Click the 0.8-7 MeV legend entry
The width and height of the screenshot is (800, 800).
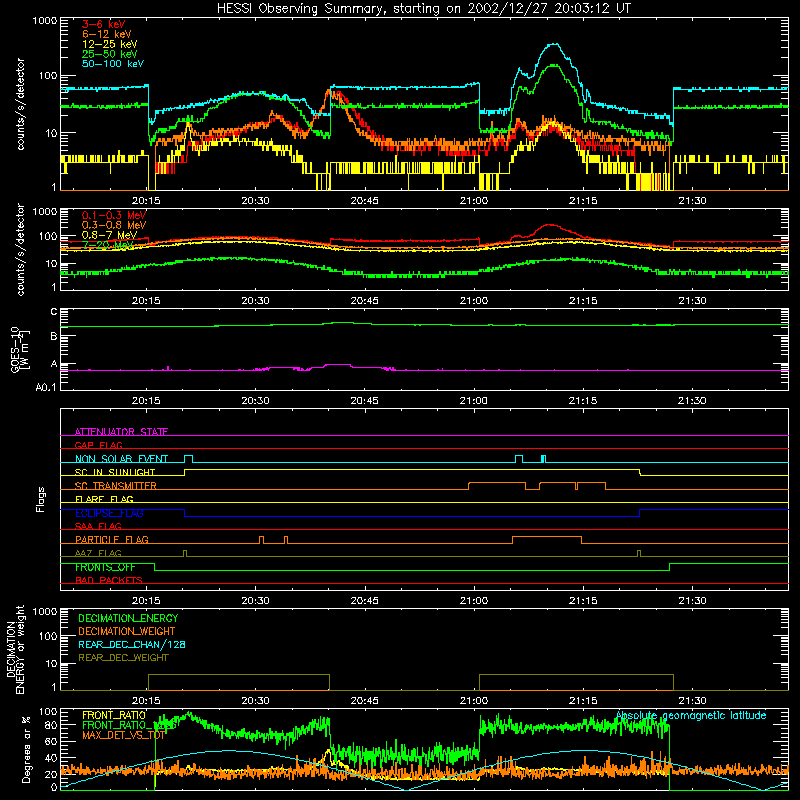click(109, 235)
